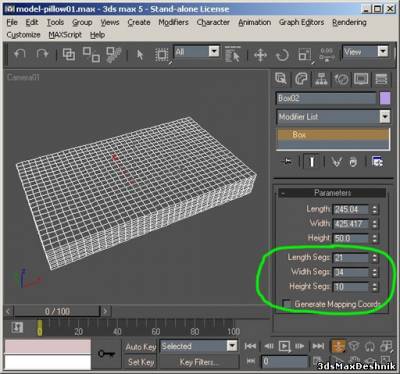Screen dimensions: 400x374
Task: Click the Configure Modifier Sets icon
Action: 377,162
